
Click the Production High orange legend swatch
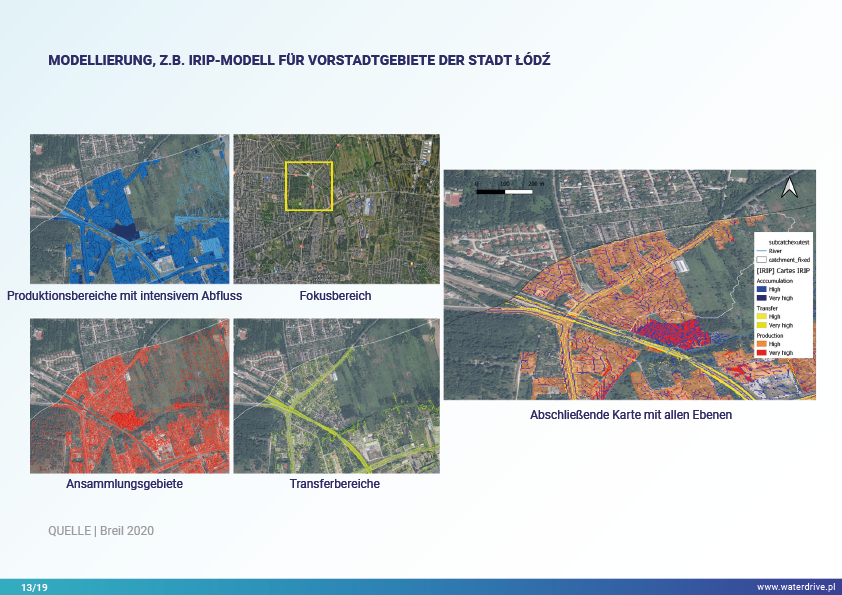click(760, 343)
